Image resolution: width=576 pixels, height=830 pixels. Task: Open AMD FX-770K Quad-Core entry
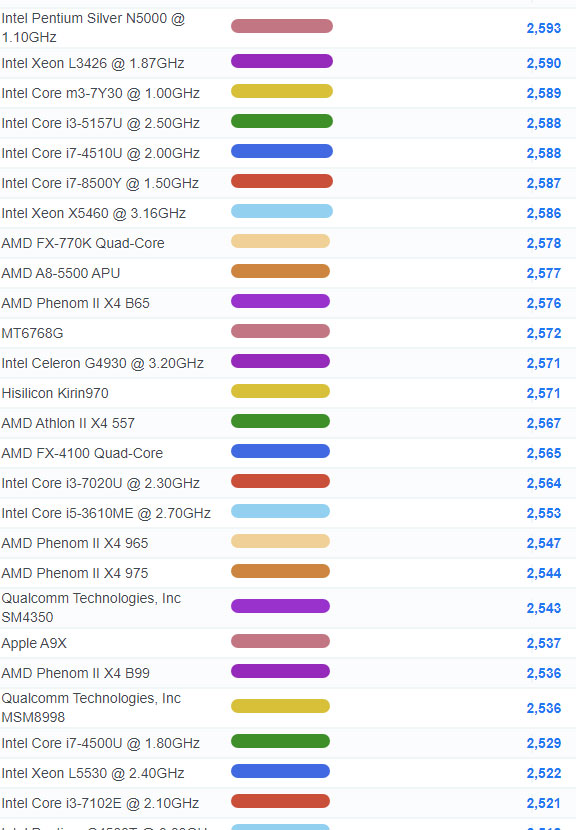83,243
